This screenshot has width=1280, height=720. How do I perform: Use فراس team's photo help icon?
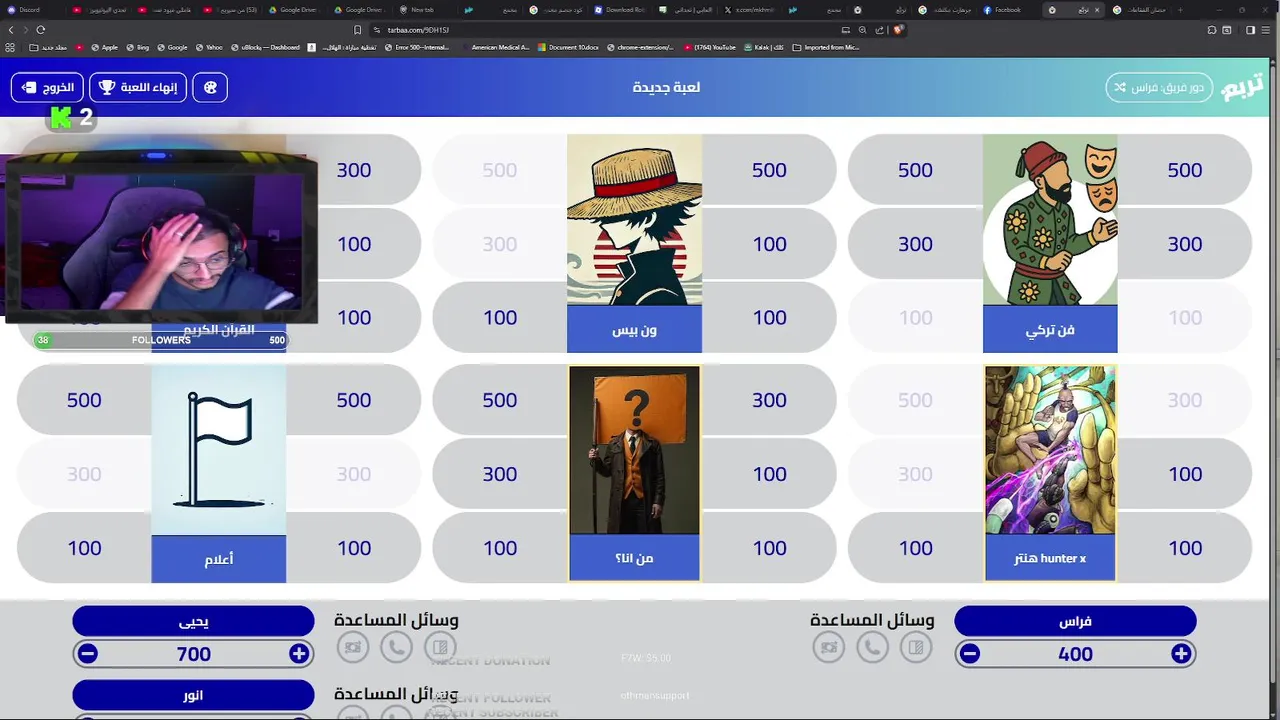[828, 647]
